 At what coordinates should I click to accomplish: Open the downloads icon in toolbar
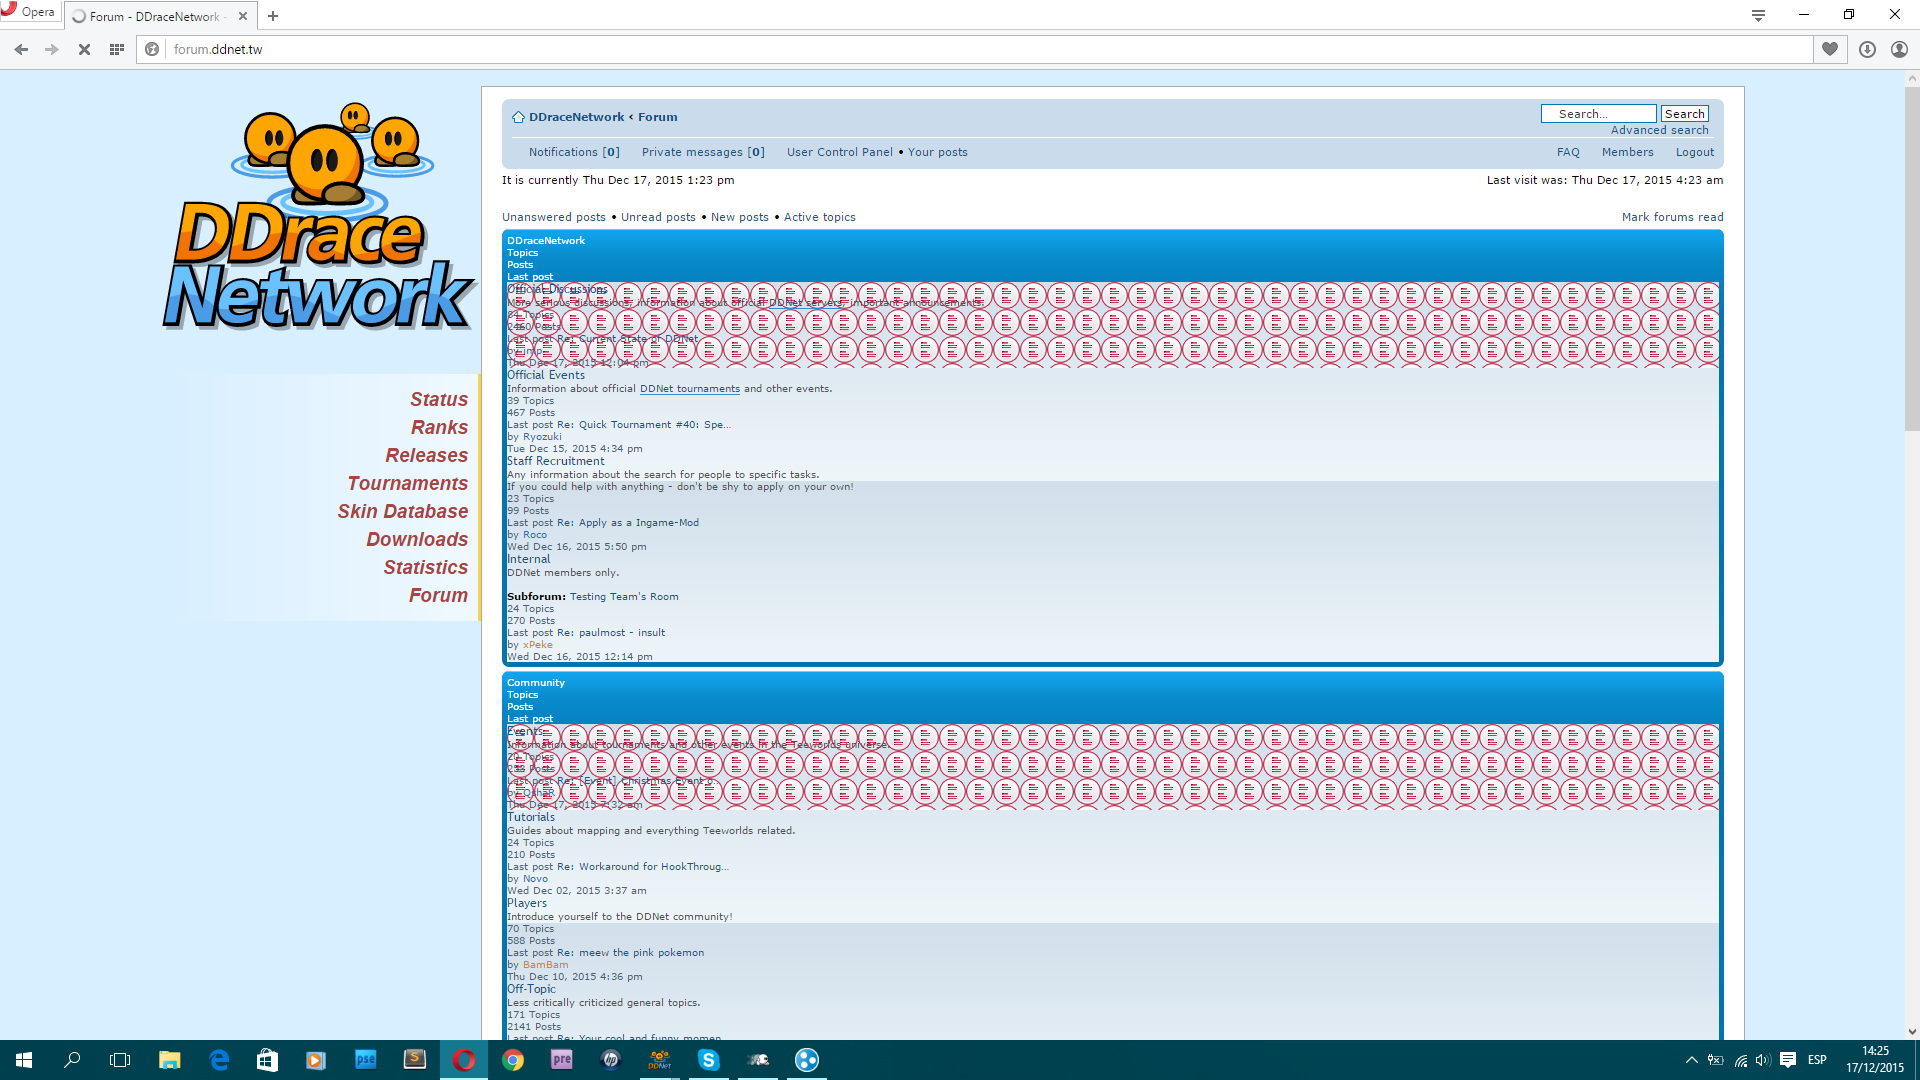tap(1867, 49)
